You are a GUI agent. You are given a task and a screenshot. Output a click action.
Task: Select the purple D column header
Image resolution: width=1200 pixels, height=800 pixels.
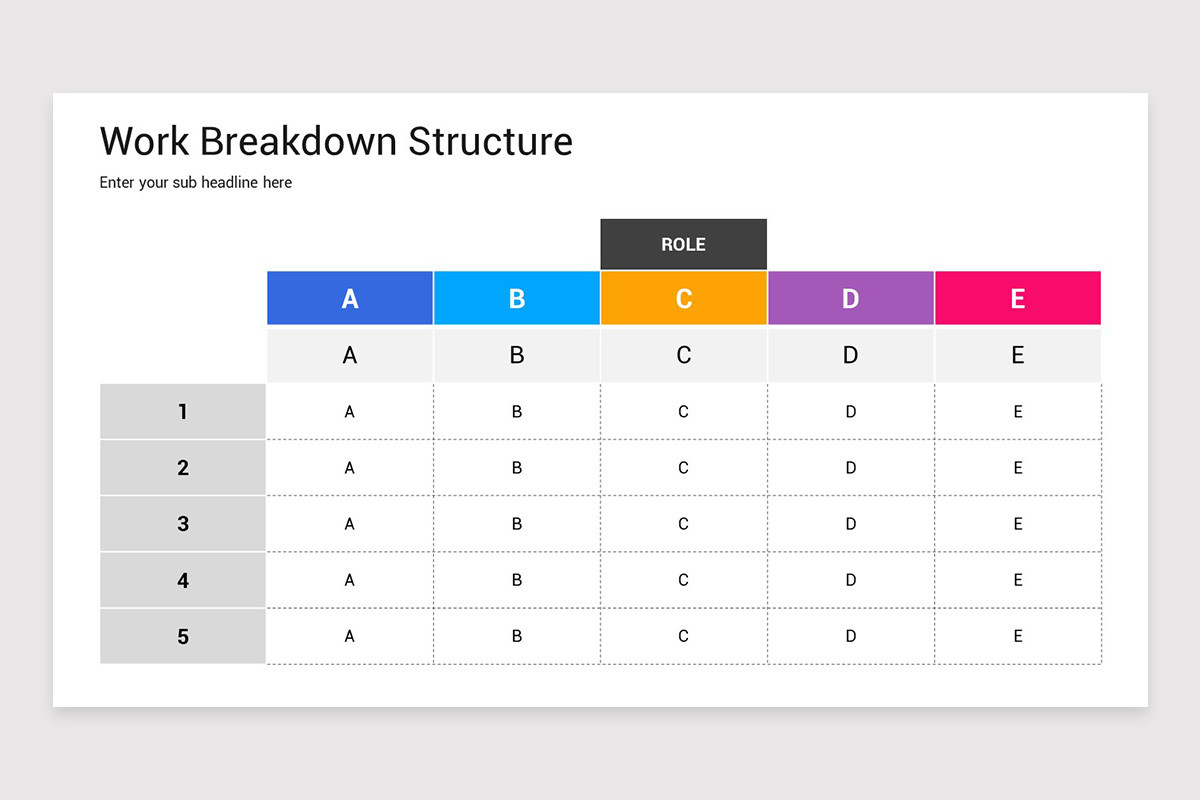coord(851,298)
